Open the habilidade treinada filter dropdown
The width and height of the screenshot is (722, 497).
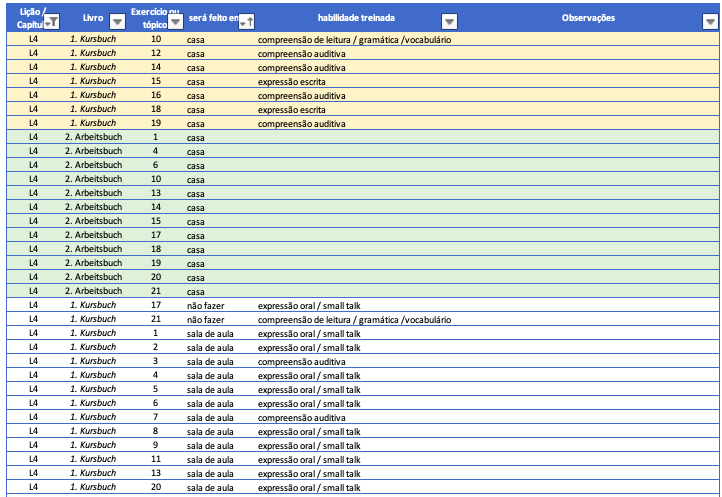449,21
